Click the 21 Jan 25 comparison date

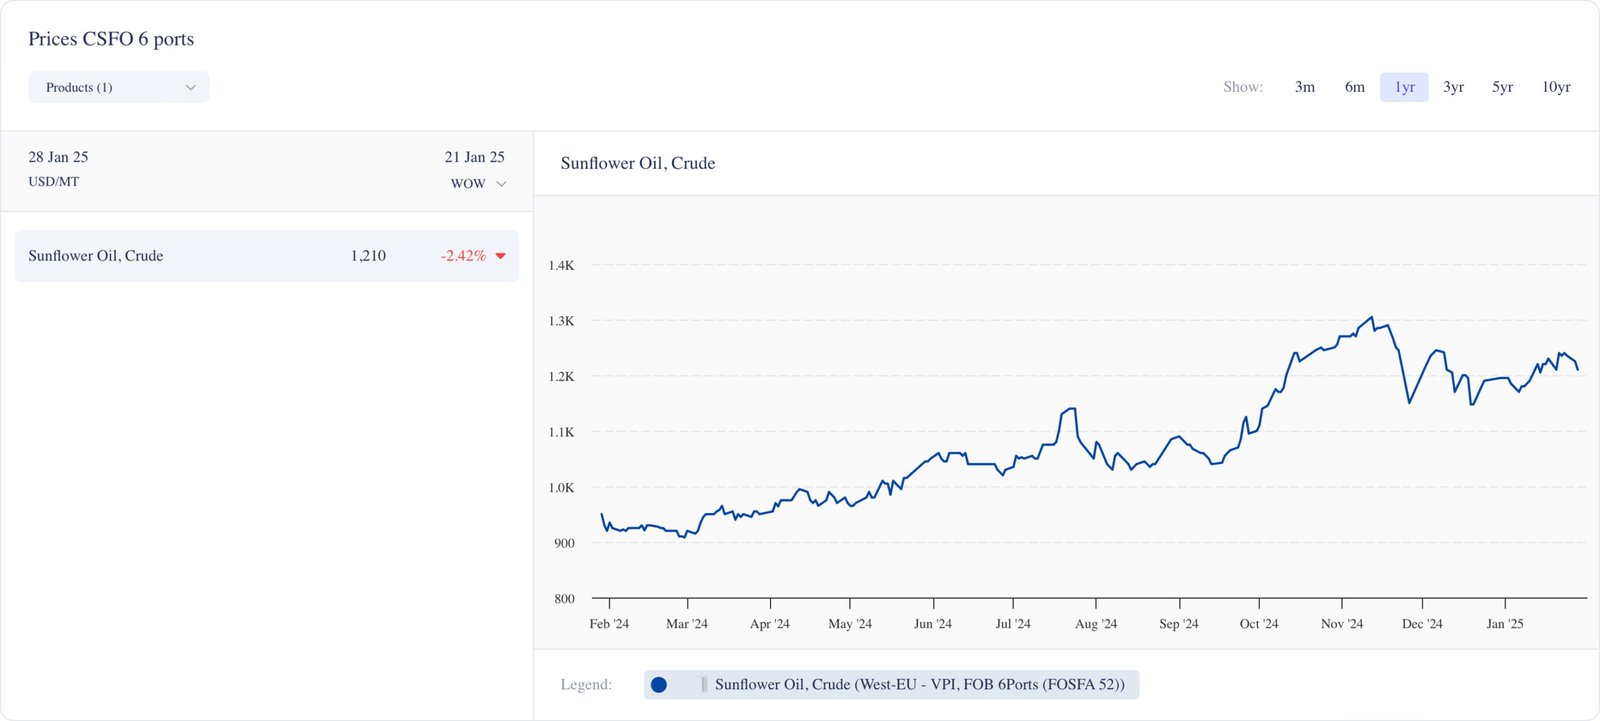pos(474,157)
